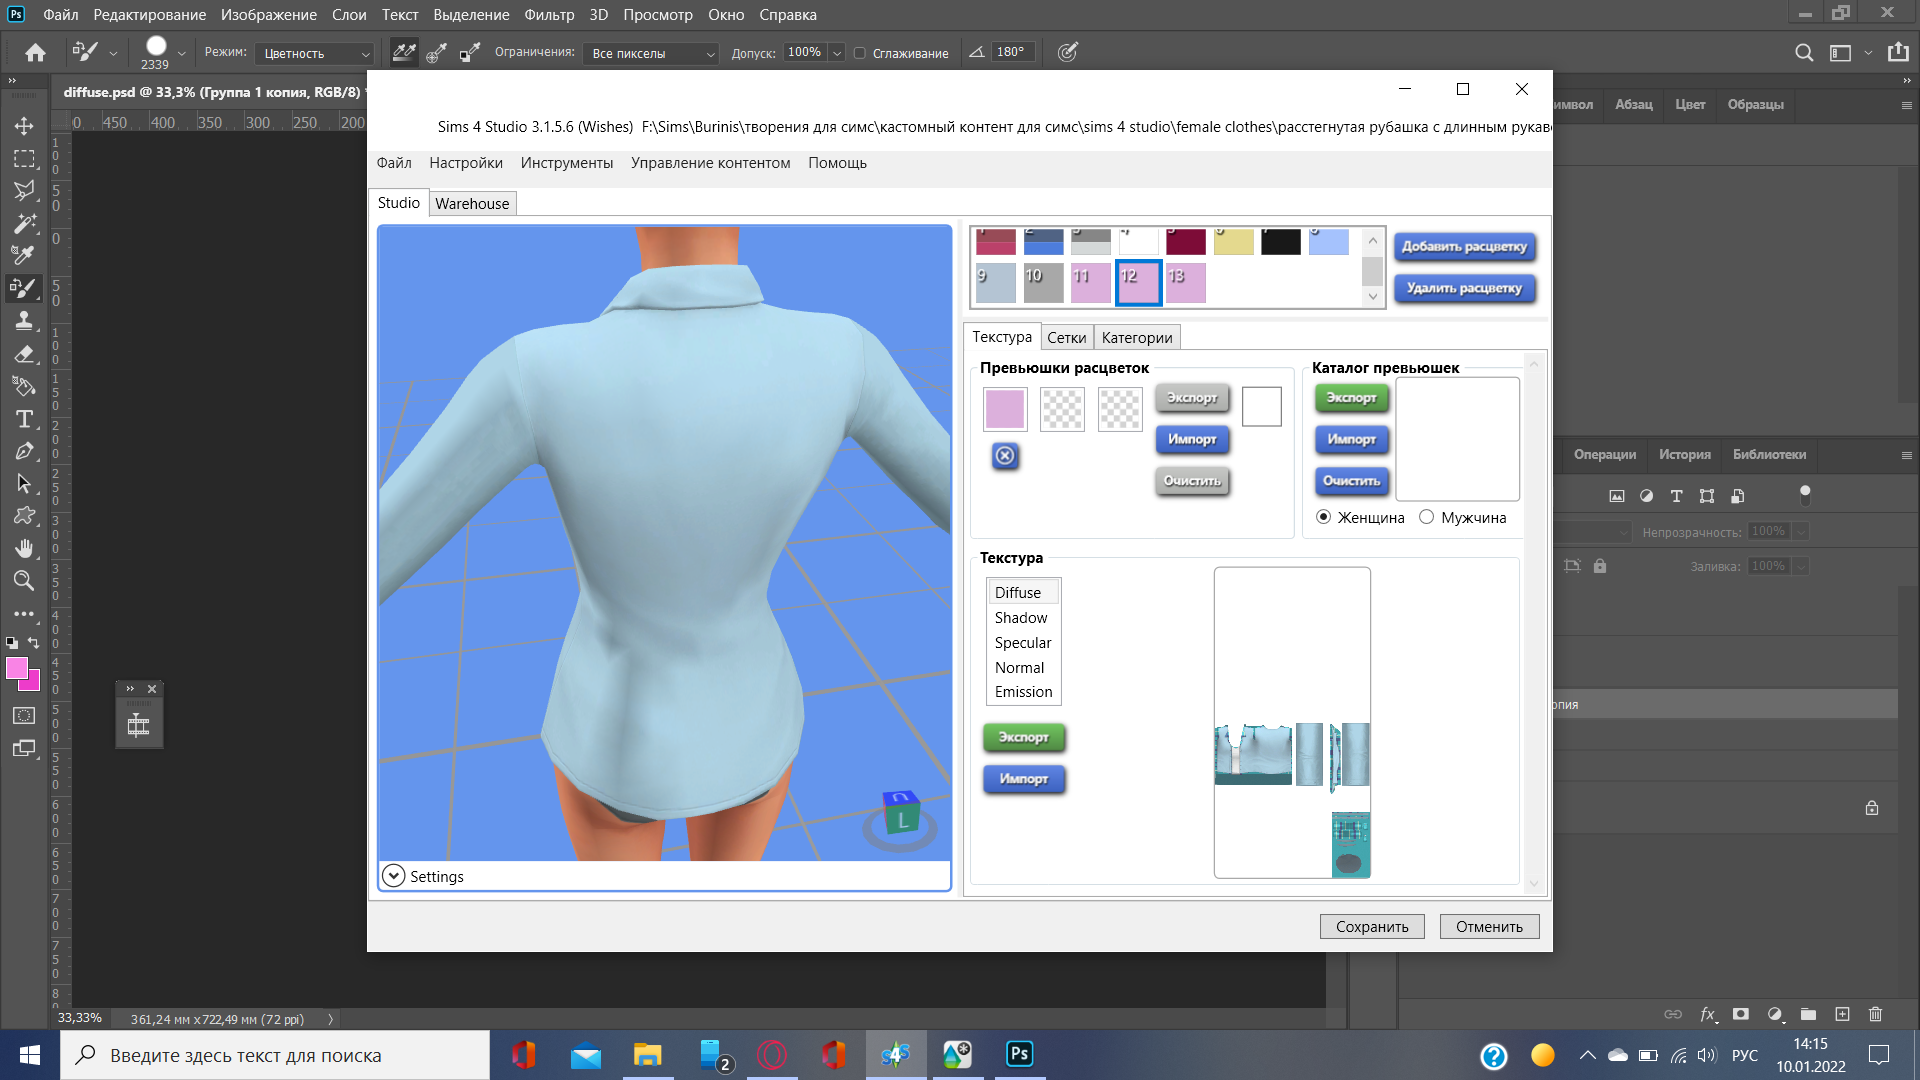Enable the Сглаживание checkbox
The height and width of the screenshot is (1080, 1920).
pyautogui.click(x=860, y=53)
